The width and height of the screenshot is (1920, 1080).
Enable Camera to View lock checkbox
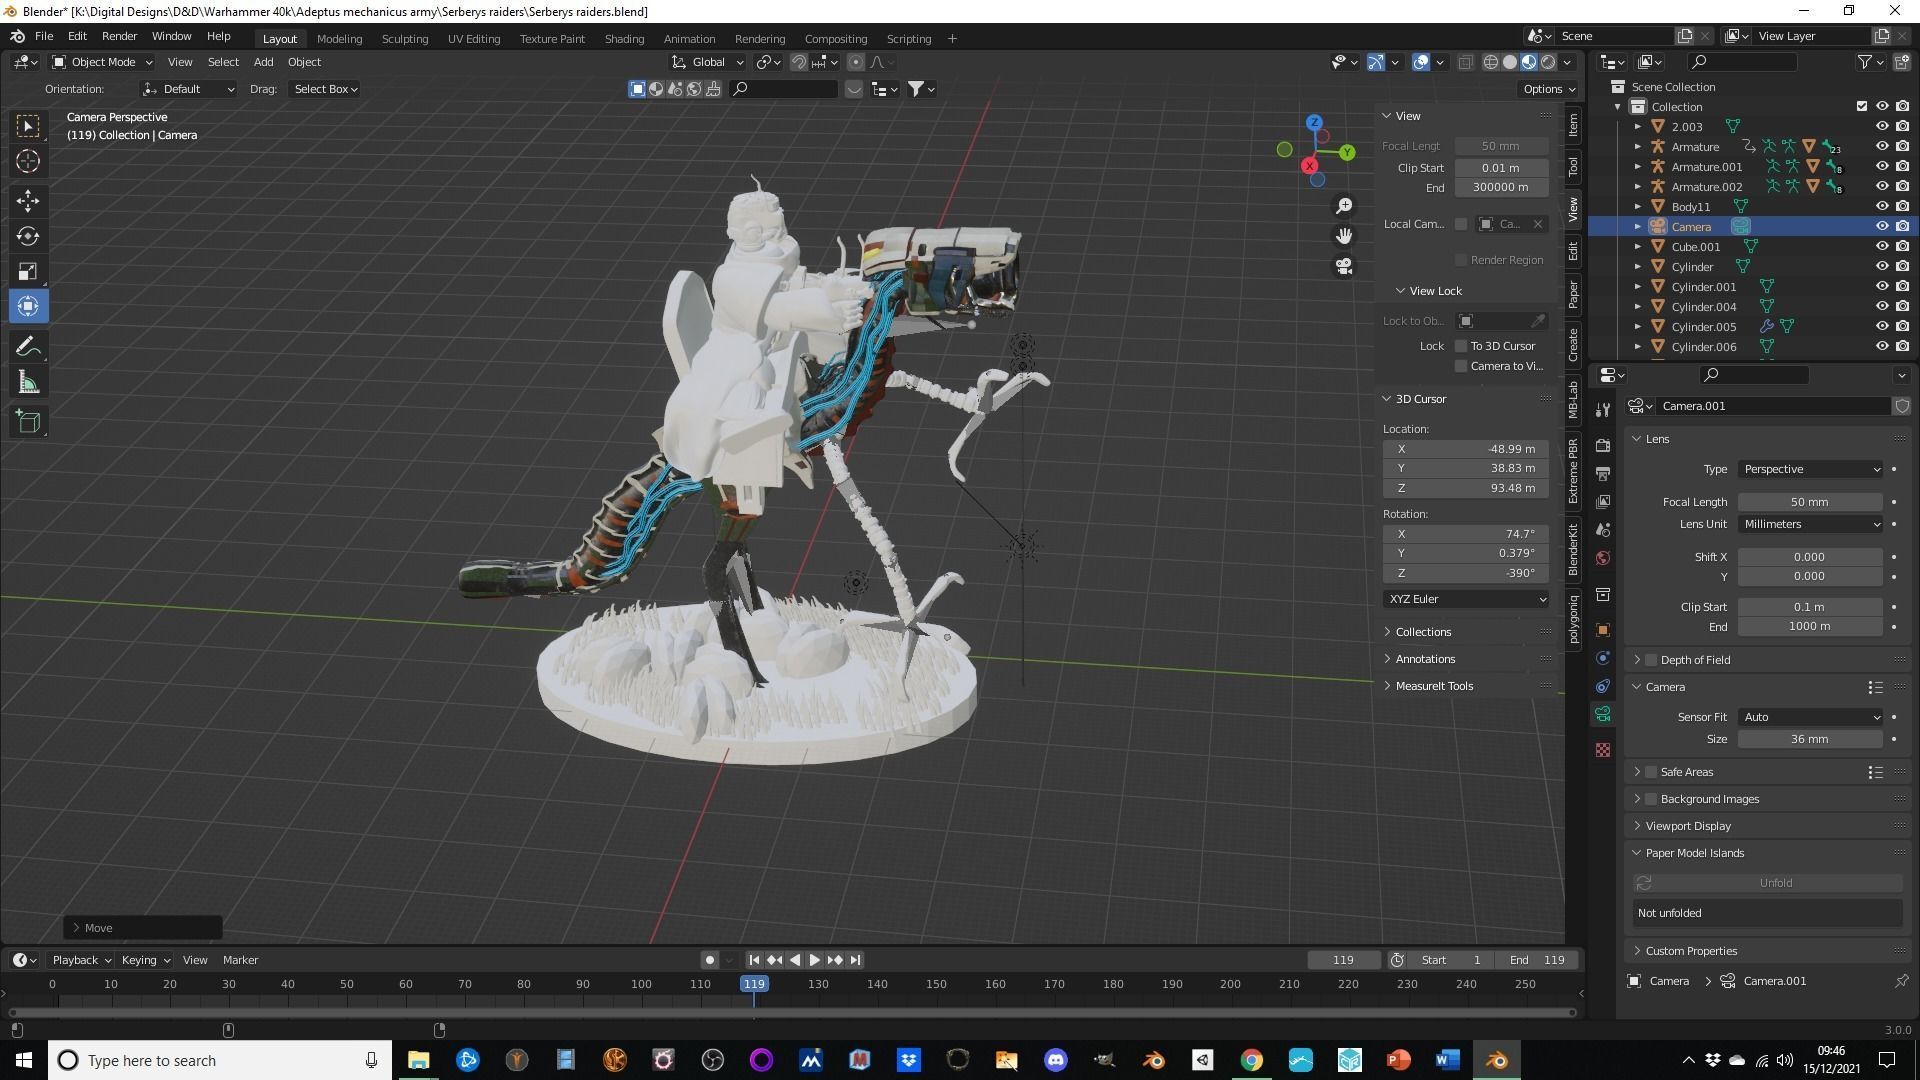[x=1461, y=366]
